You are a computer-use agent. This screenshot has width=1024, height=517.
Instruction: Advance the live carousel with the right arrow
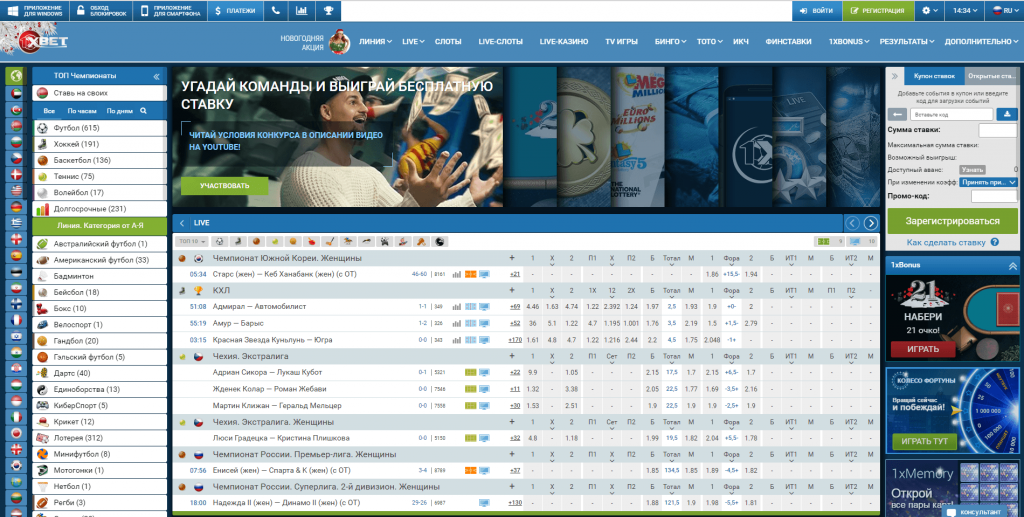(x=871, y=223)
